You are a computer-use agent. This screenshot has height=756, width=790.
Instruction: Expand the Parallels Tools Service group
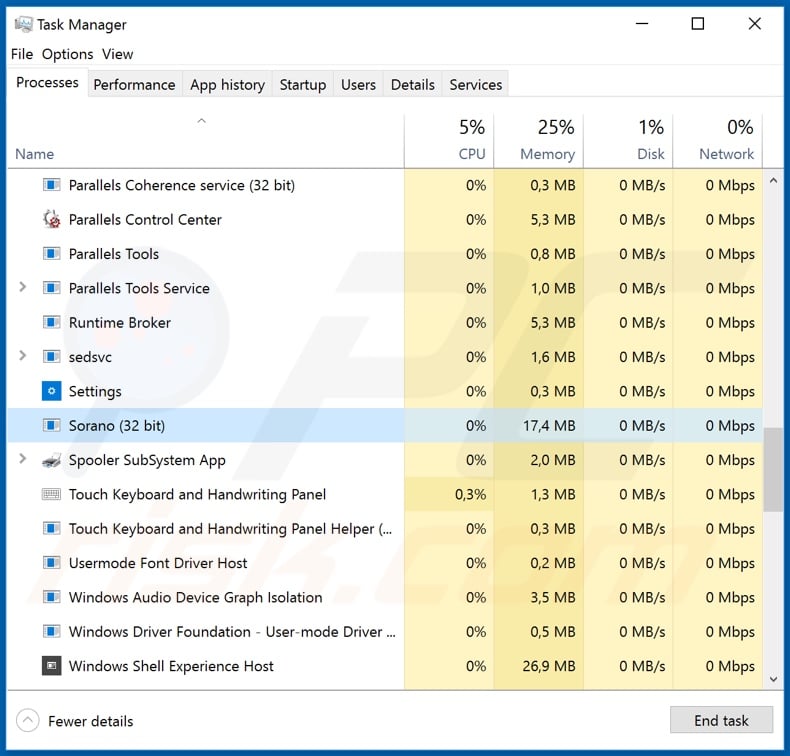pos(22,287)
